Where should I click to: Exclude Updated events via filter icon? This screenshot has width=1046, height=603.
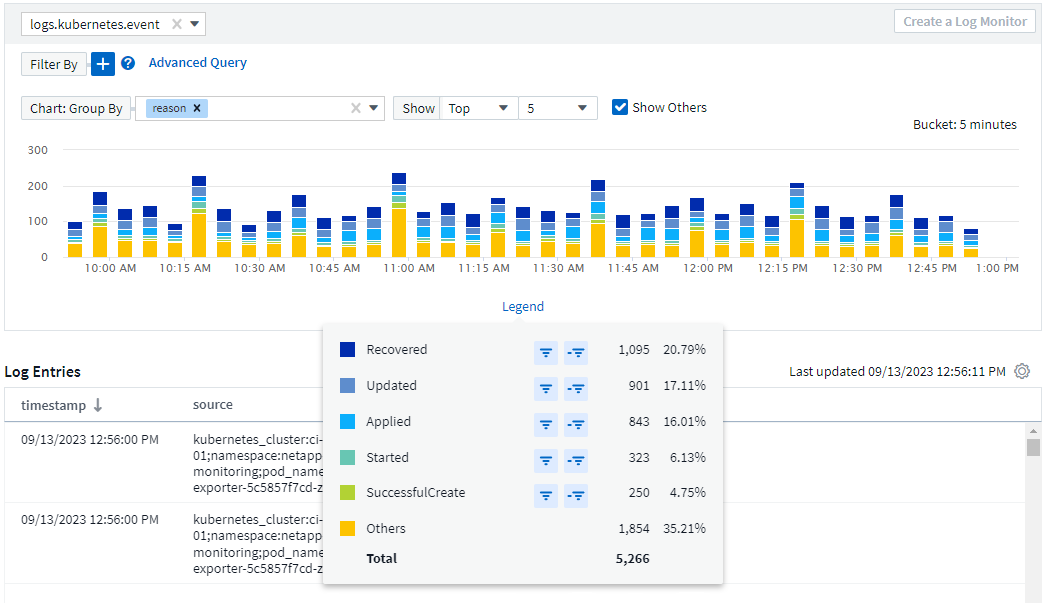575,387
